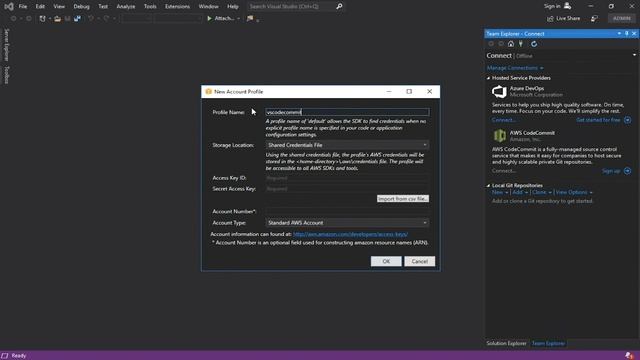Viewport: 640px width, 360px height.
Task: Click the green Attach play icon
Action: [209, 18]
